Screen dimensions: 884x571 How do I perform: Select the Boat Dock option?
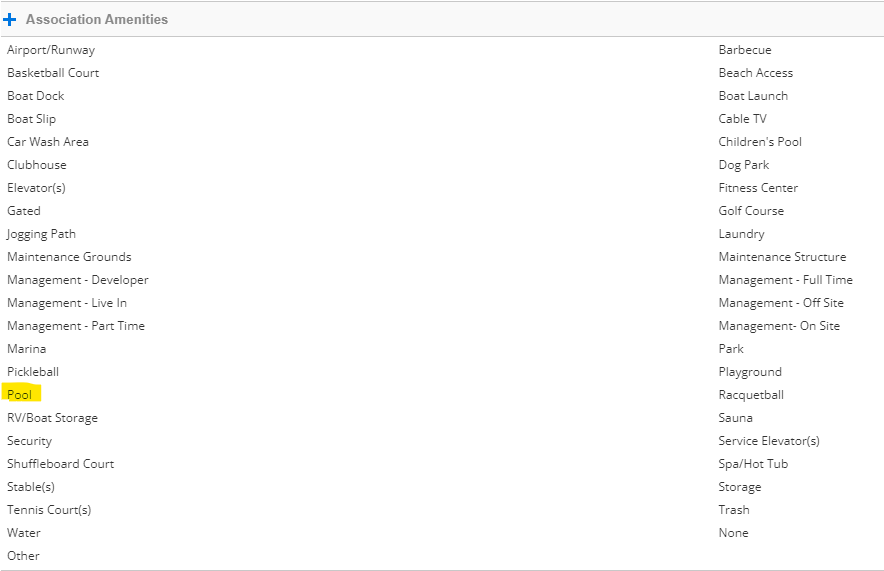36,96
